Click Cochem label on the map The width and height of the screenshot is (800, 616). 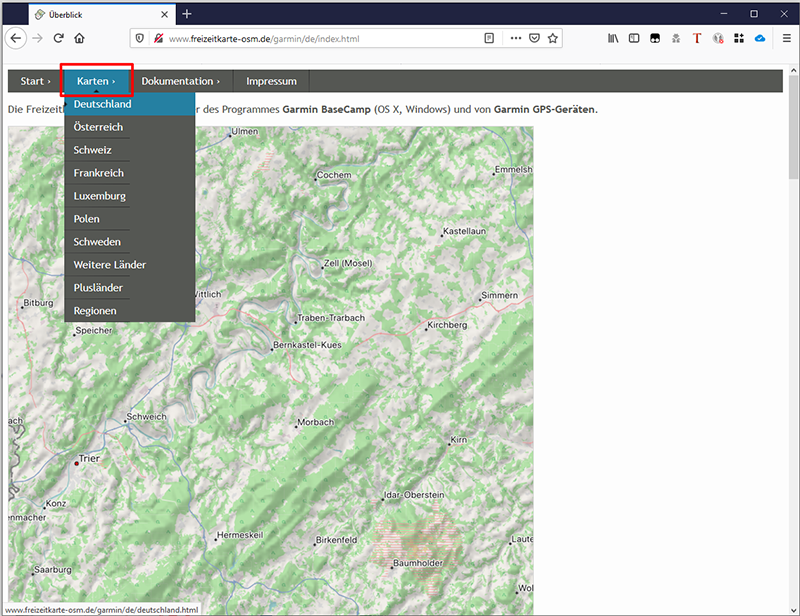pos(334,175)
